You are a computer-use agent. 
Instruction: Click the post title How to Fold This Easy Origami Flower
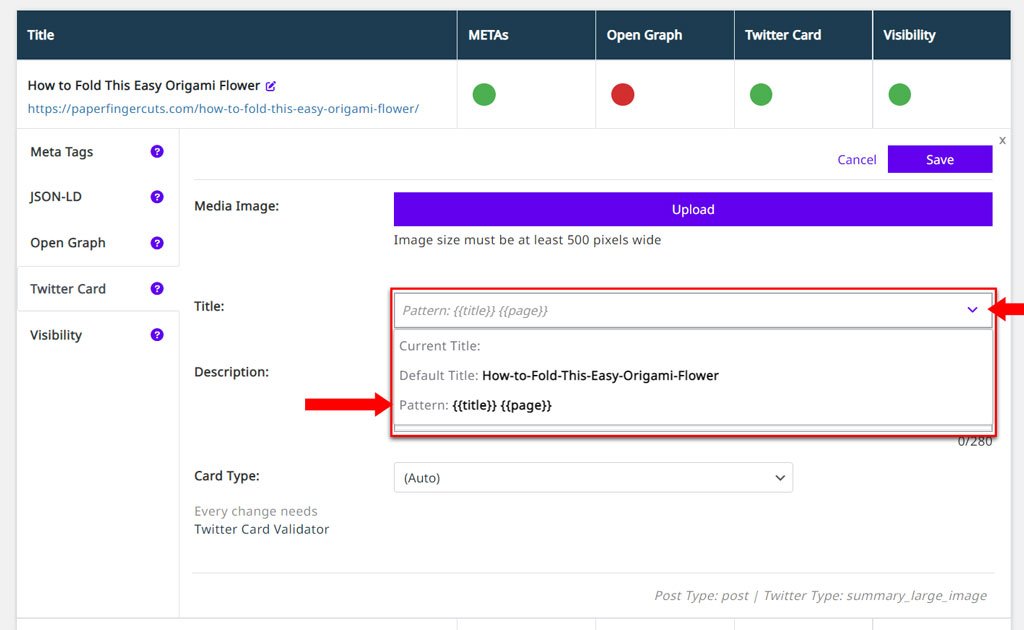click(144, 86)
